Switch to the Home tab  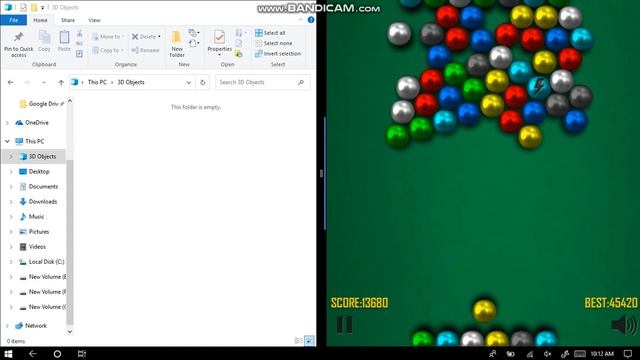point(40,20)
